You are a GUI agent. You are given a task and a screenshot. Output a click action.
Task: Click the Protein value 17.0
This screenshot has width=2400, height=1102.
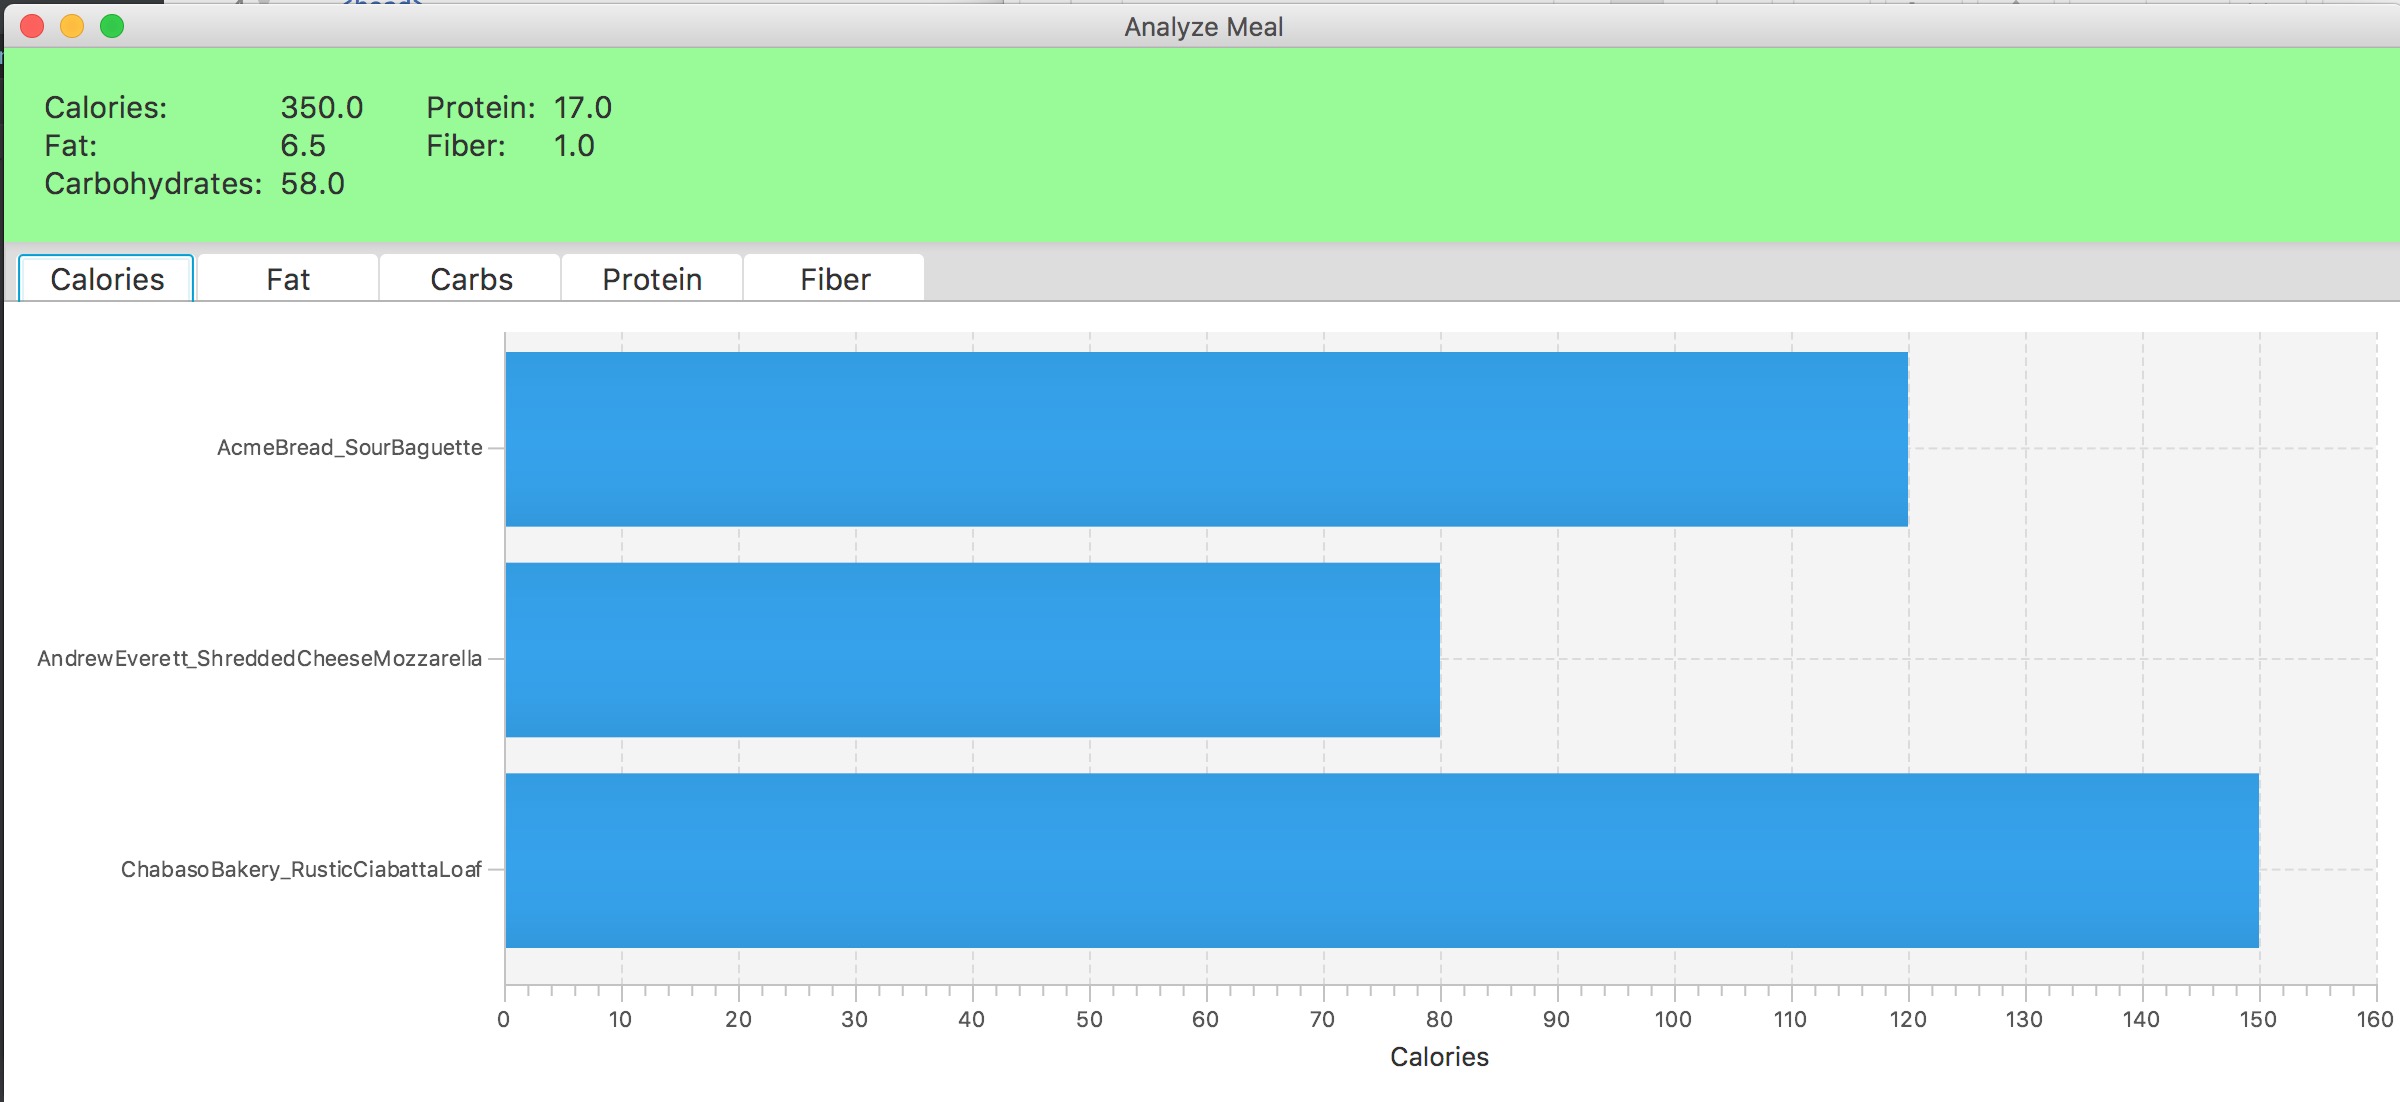pyautogui.click(x=582, y=108)
